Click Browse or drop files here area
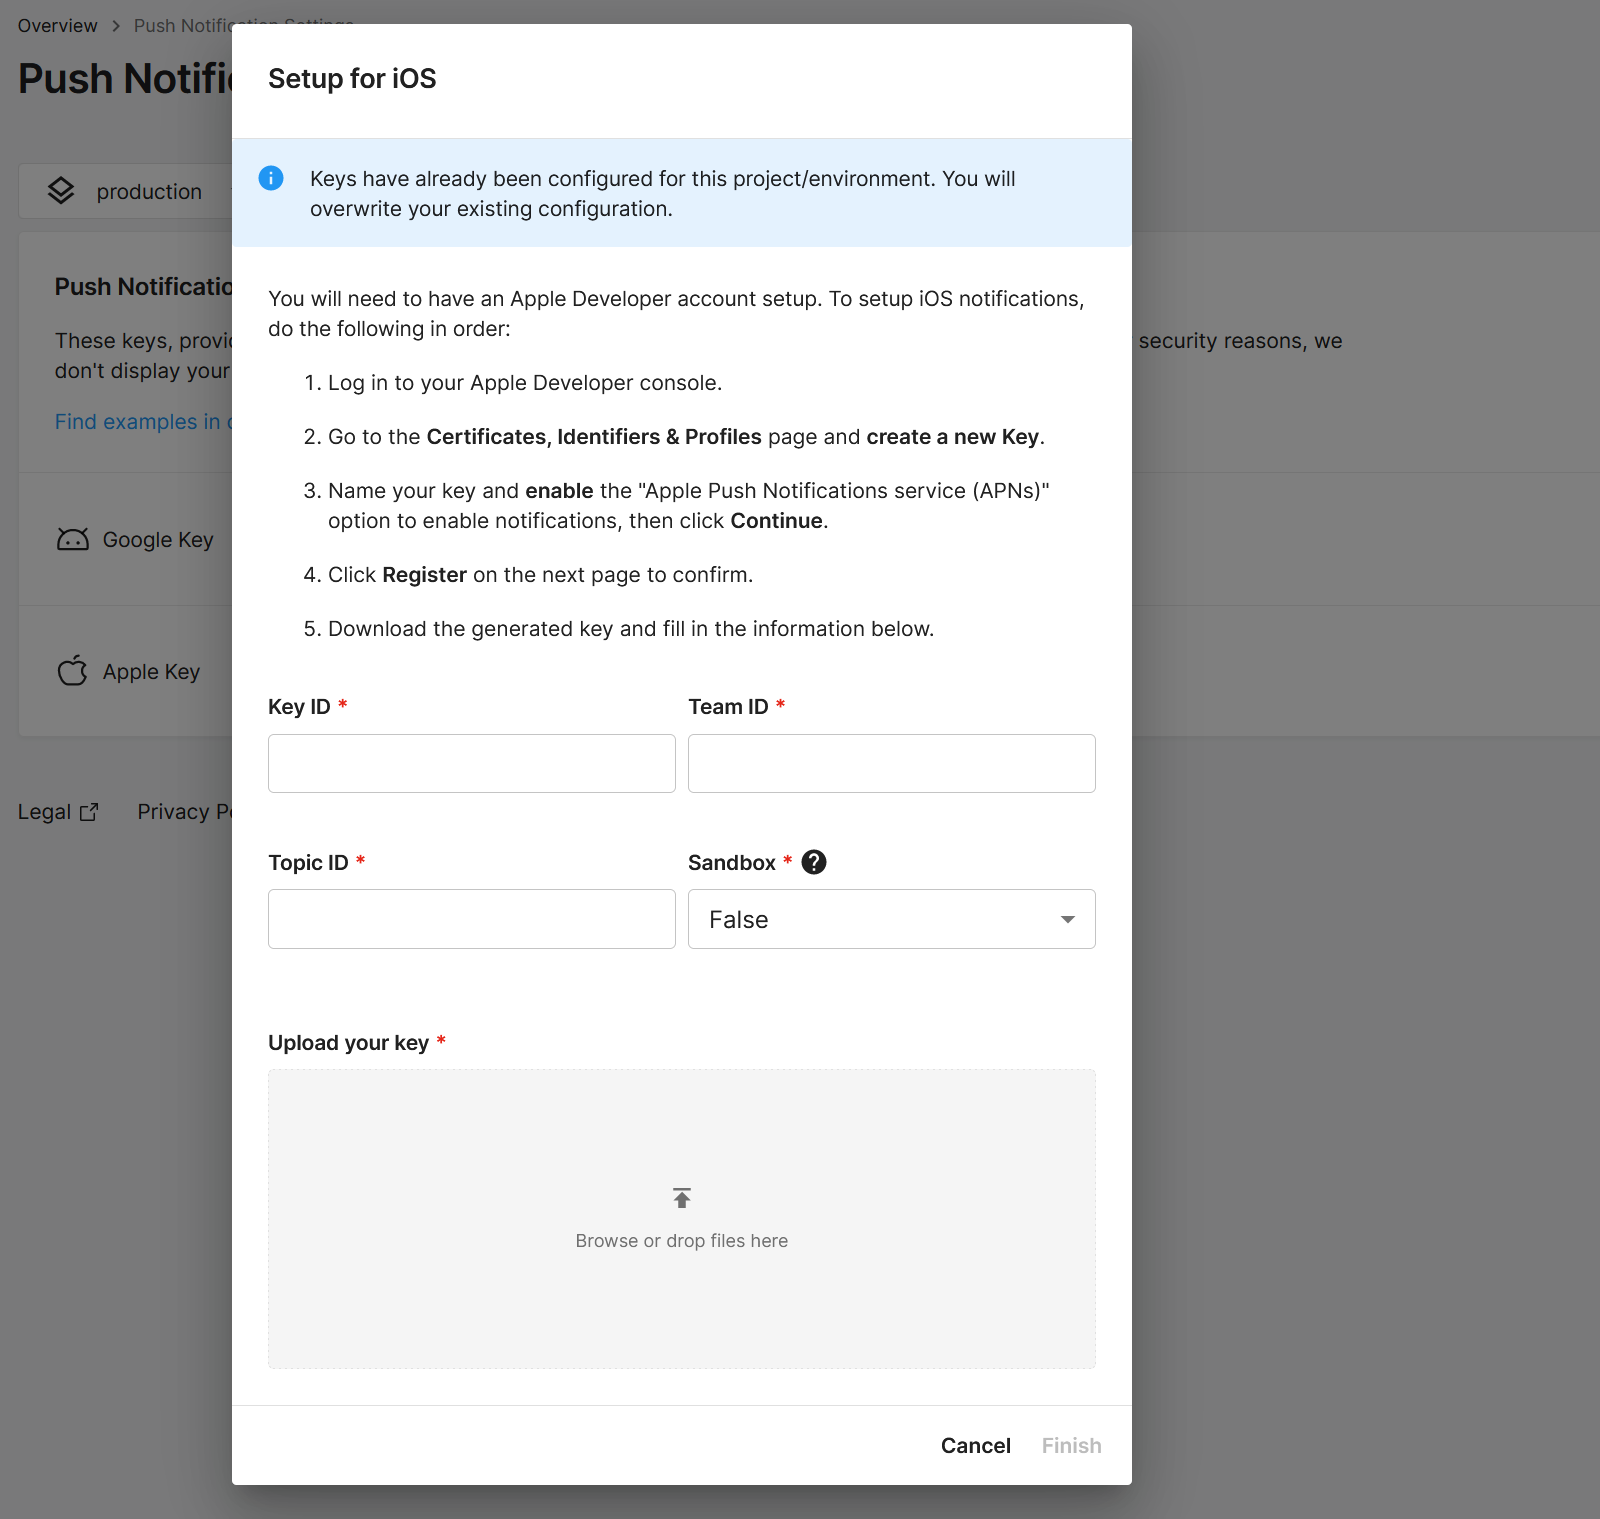Screen dimensions: 1600x1519 tap(682, 1240)
